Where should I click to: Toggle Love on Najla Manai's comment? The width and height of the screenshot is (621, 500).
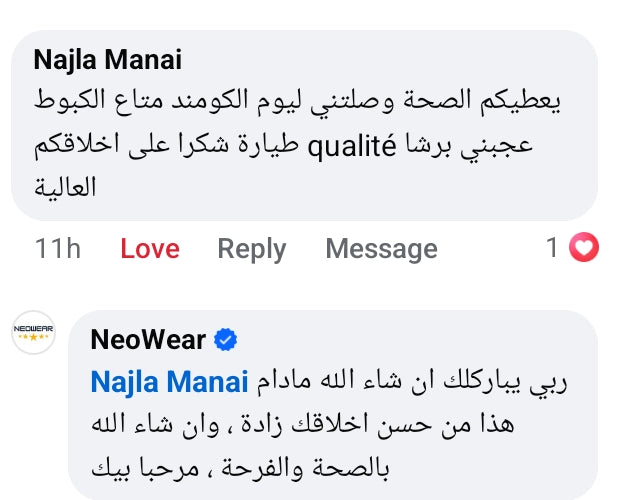pos(149,249)
